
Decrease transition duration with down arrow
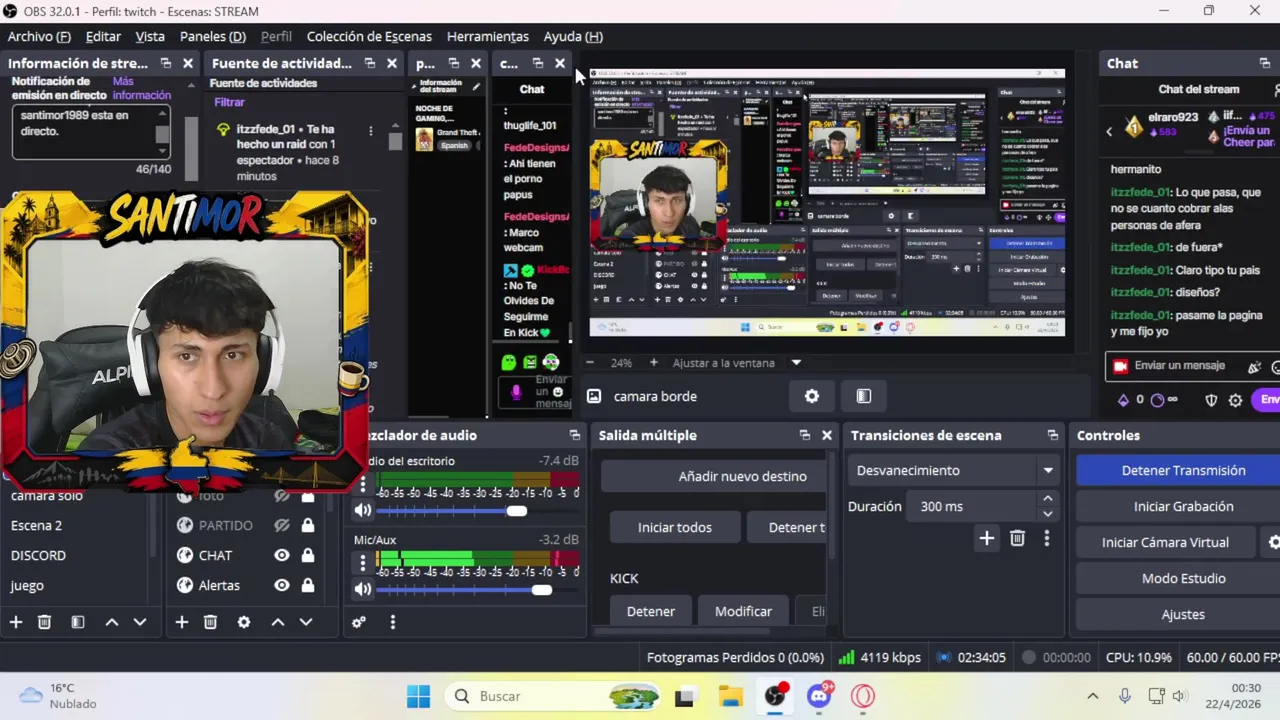1047,514
